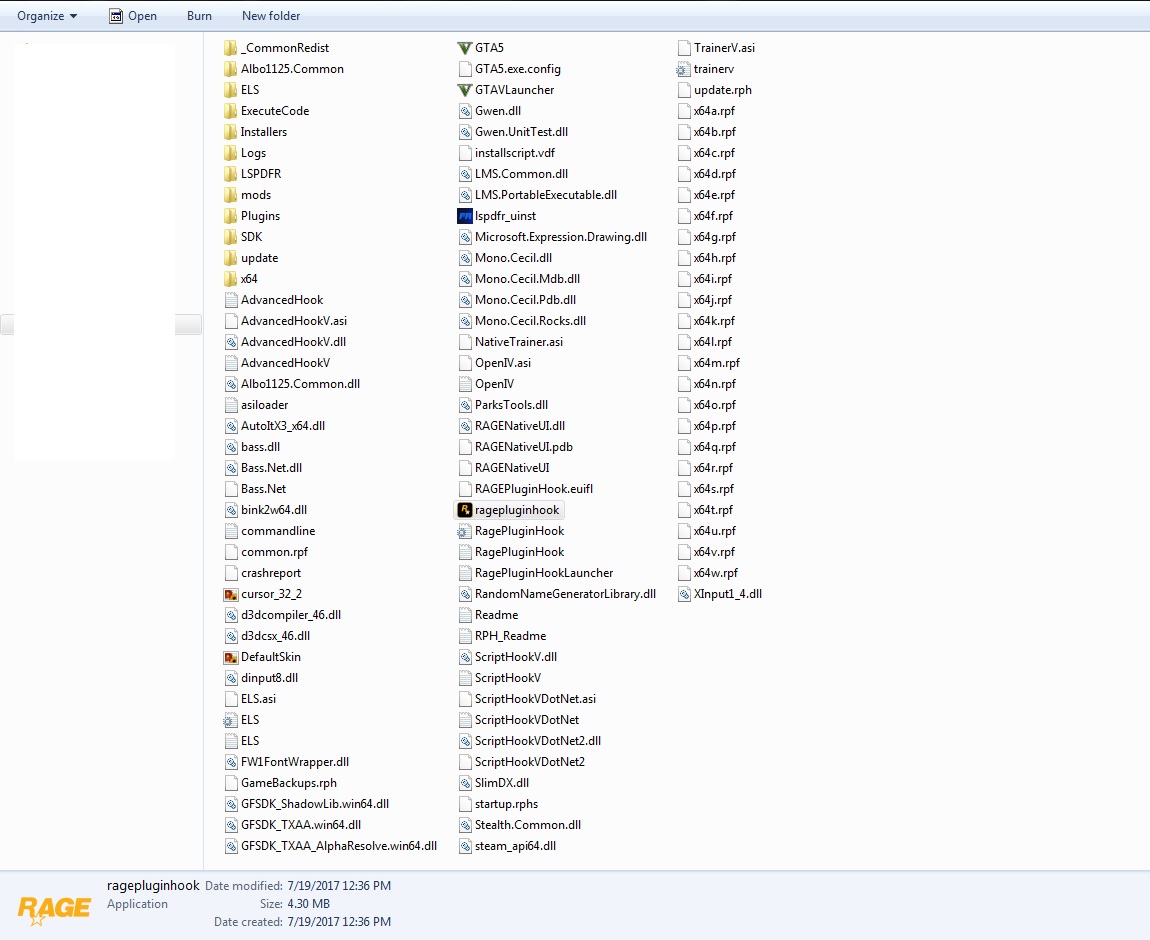The width and height of the screenshot is (1150, 940).
Task: Select the crashreport file
Action: [x=263, y=573]
